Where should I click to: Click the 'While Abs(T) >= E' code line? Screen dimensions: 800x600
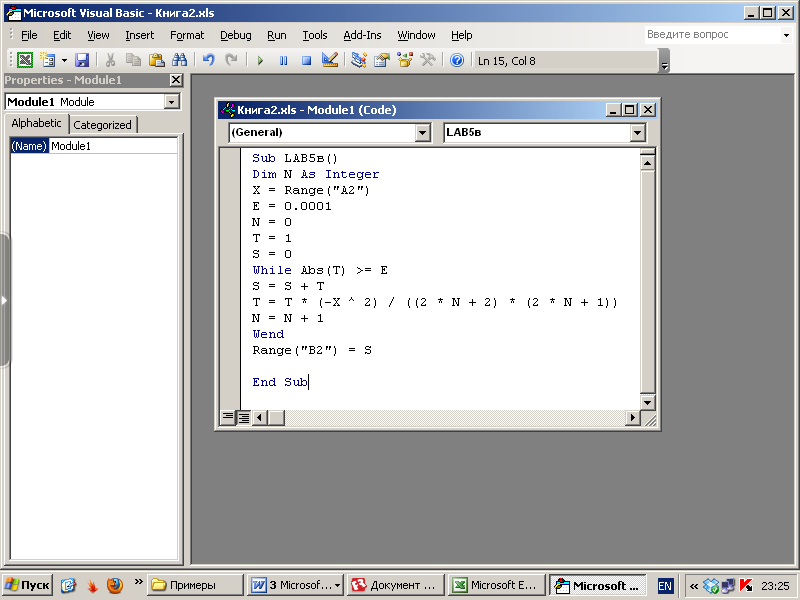320,270
